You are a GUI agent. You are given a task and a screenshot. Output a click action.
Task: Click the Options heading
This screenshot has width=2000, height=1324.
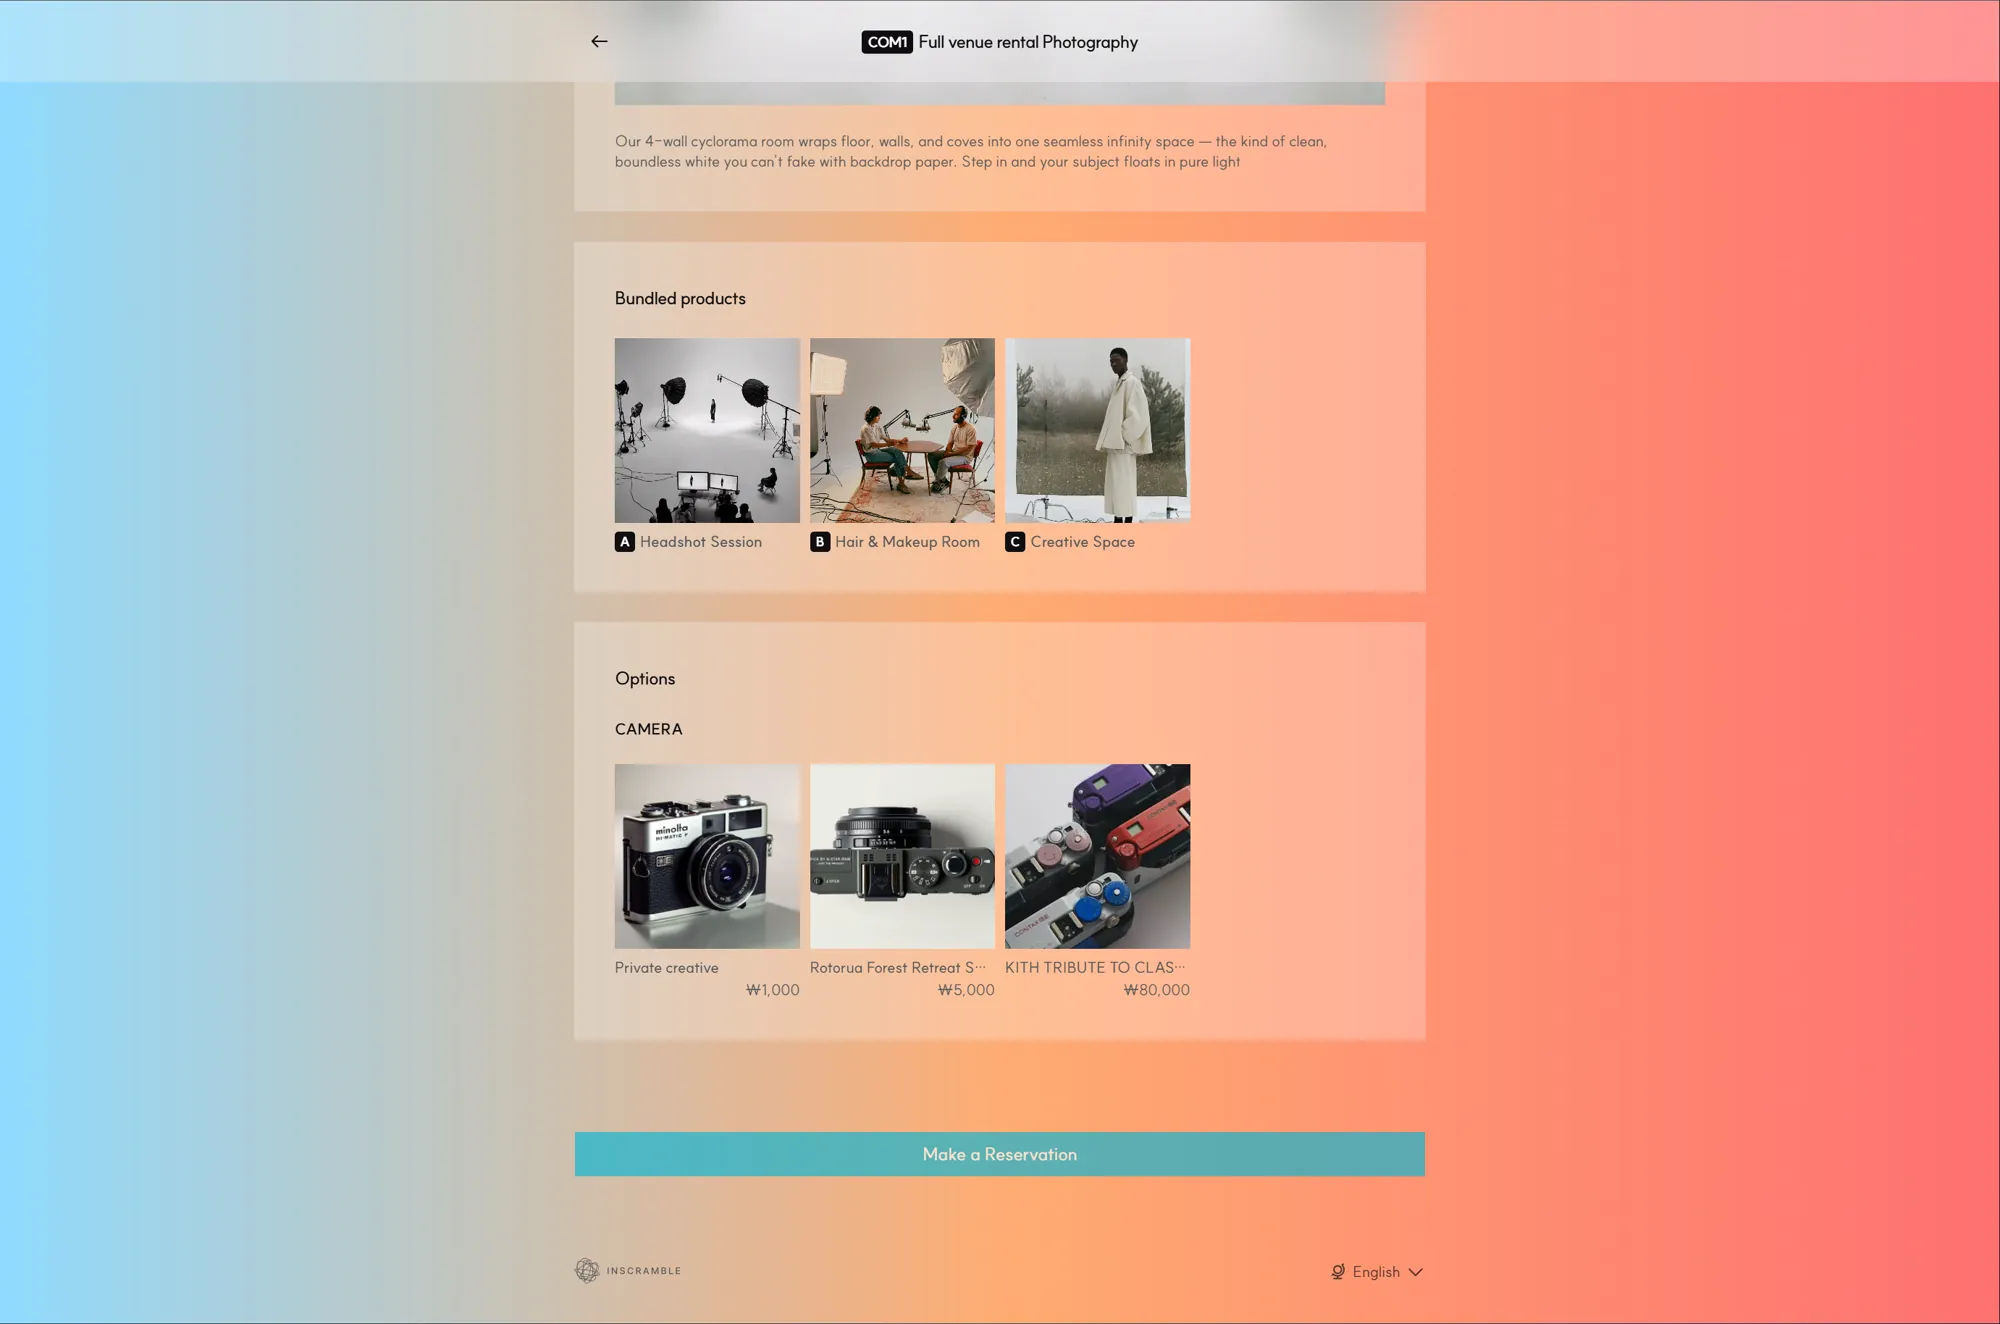click(645, 678)
